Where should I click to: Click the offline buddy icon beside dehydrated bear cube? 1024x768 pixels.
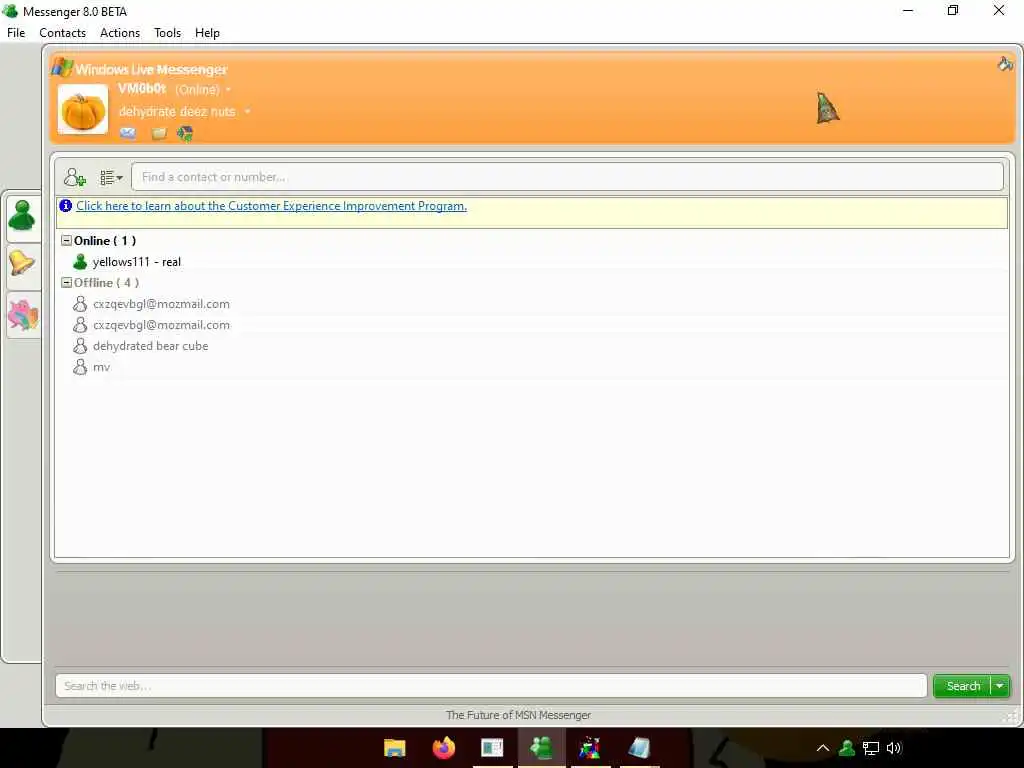(80, 345)
